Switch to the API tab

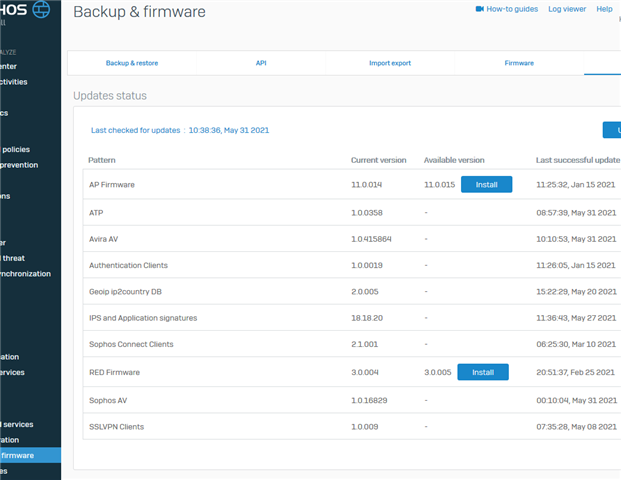click(261, 63)
